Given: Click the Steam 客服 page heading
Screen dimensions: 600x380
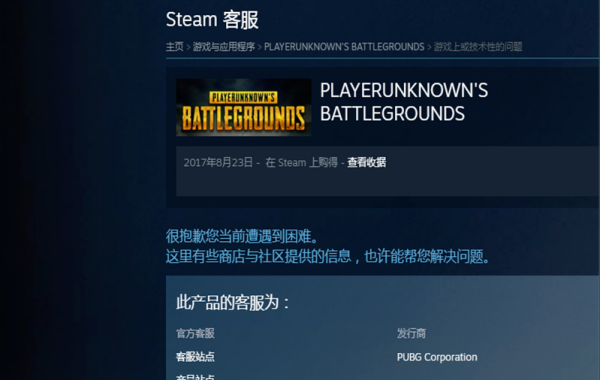Looking at the screenshot, I should 212,20.
